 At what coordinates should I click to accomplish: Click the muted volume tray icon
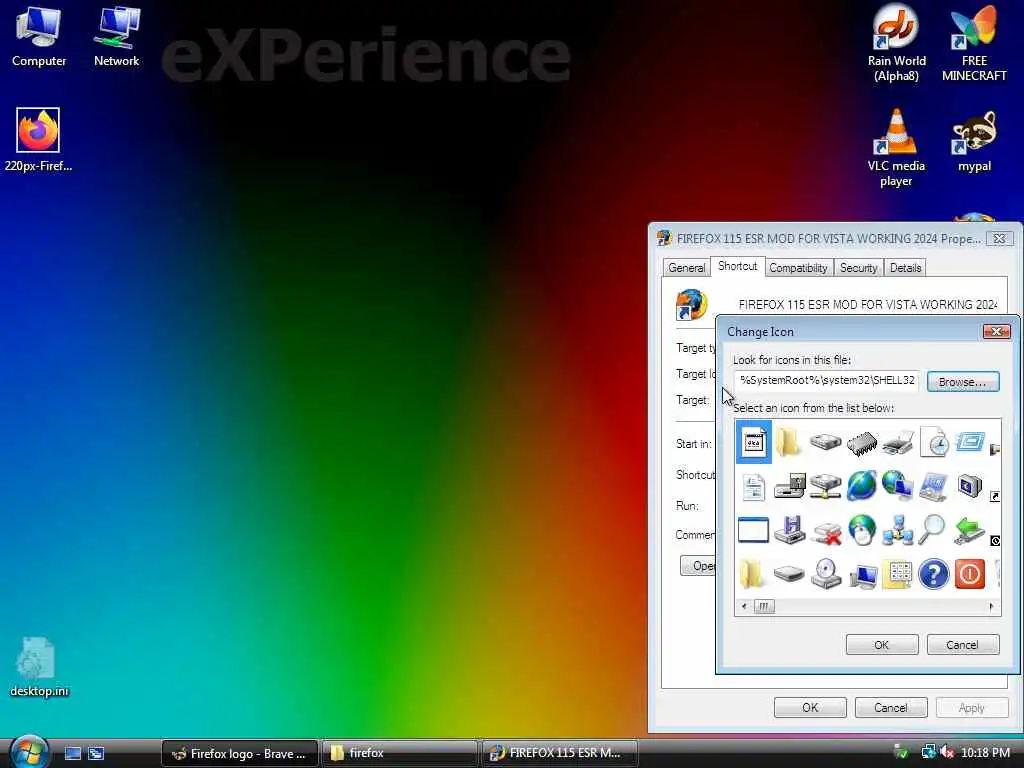[x=947, y=752]
